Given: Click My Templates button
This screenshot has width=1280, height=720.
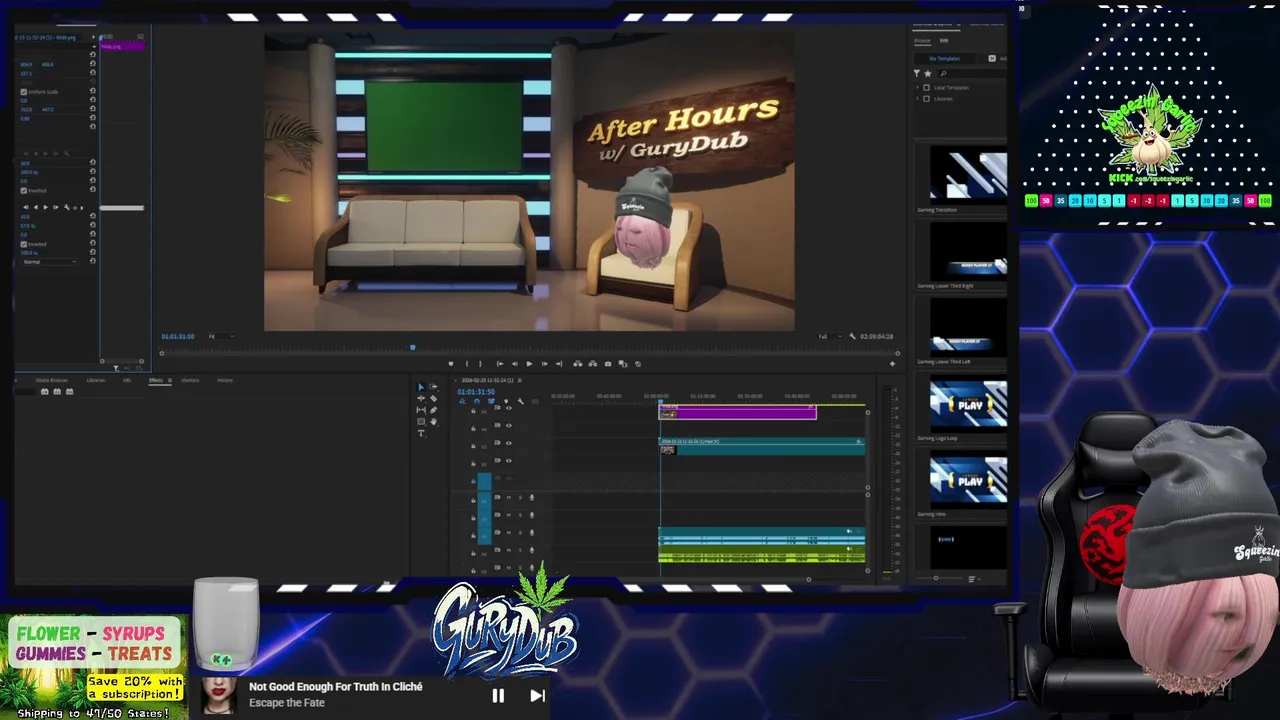Looking at the screenshot, I should (x=945, y=59).
